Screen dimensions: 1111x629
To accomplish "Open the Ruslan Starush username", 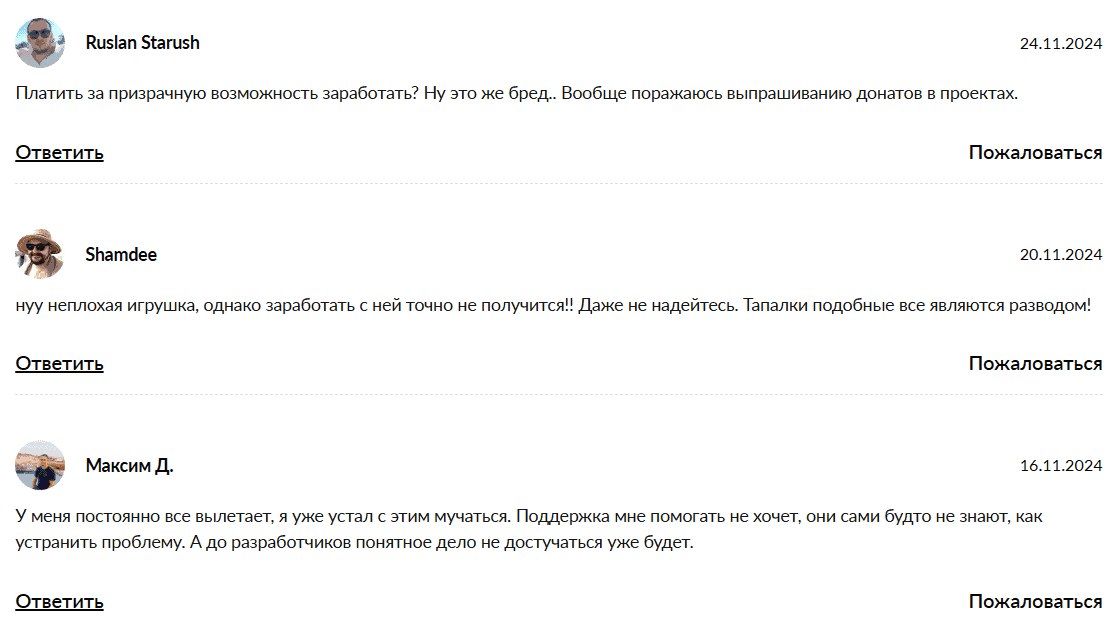I will (x=142, y=43).
